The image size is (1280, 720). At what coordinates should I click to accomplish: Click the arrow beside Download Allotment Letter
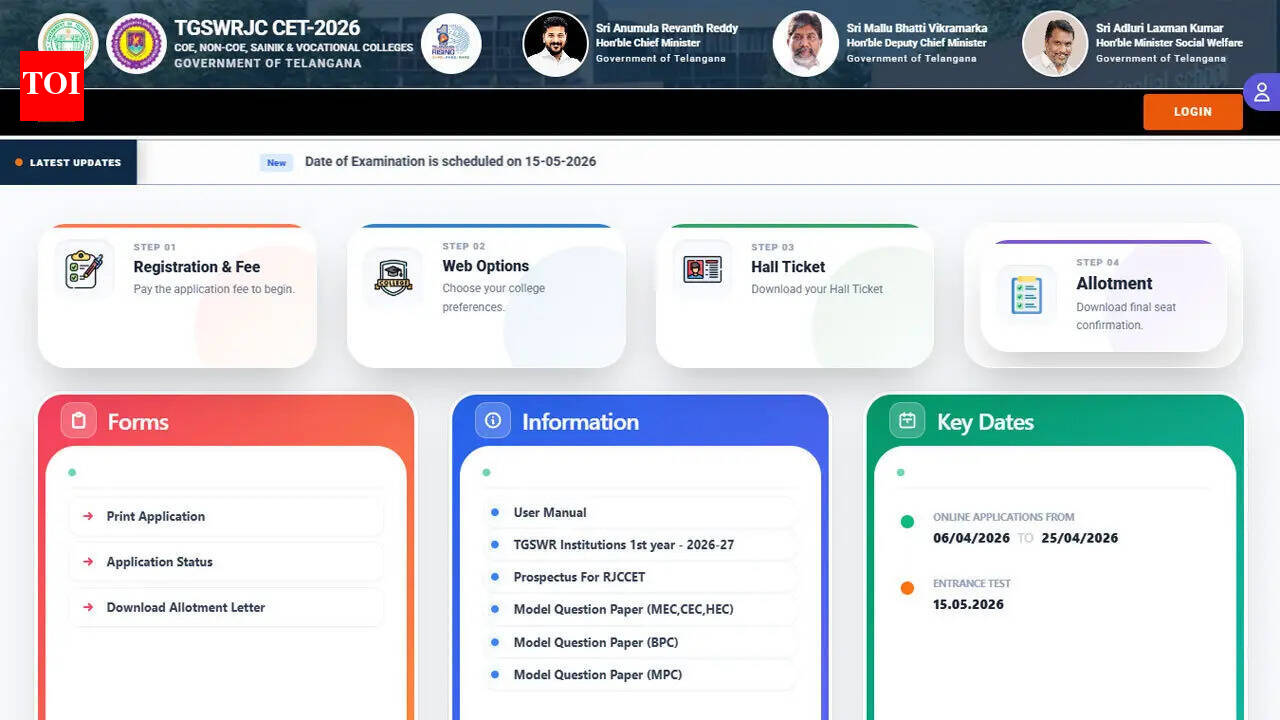pos(88,607)
